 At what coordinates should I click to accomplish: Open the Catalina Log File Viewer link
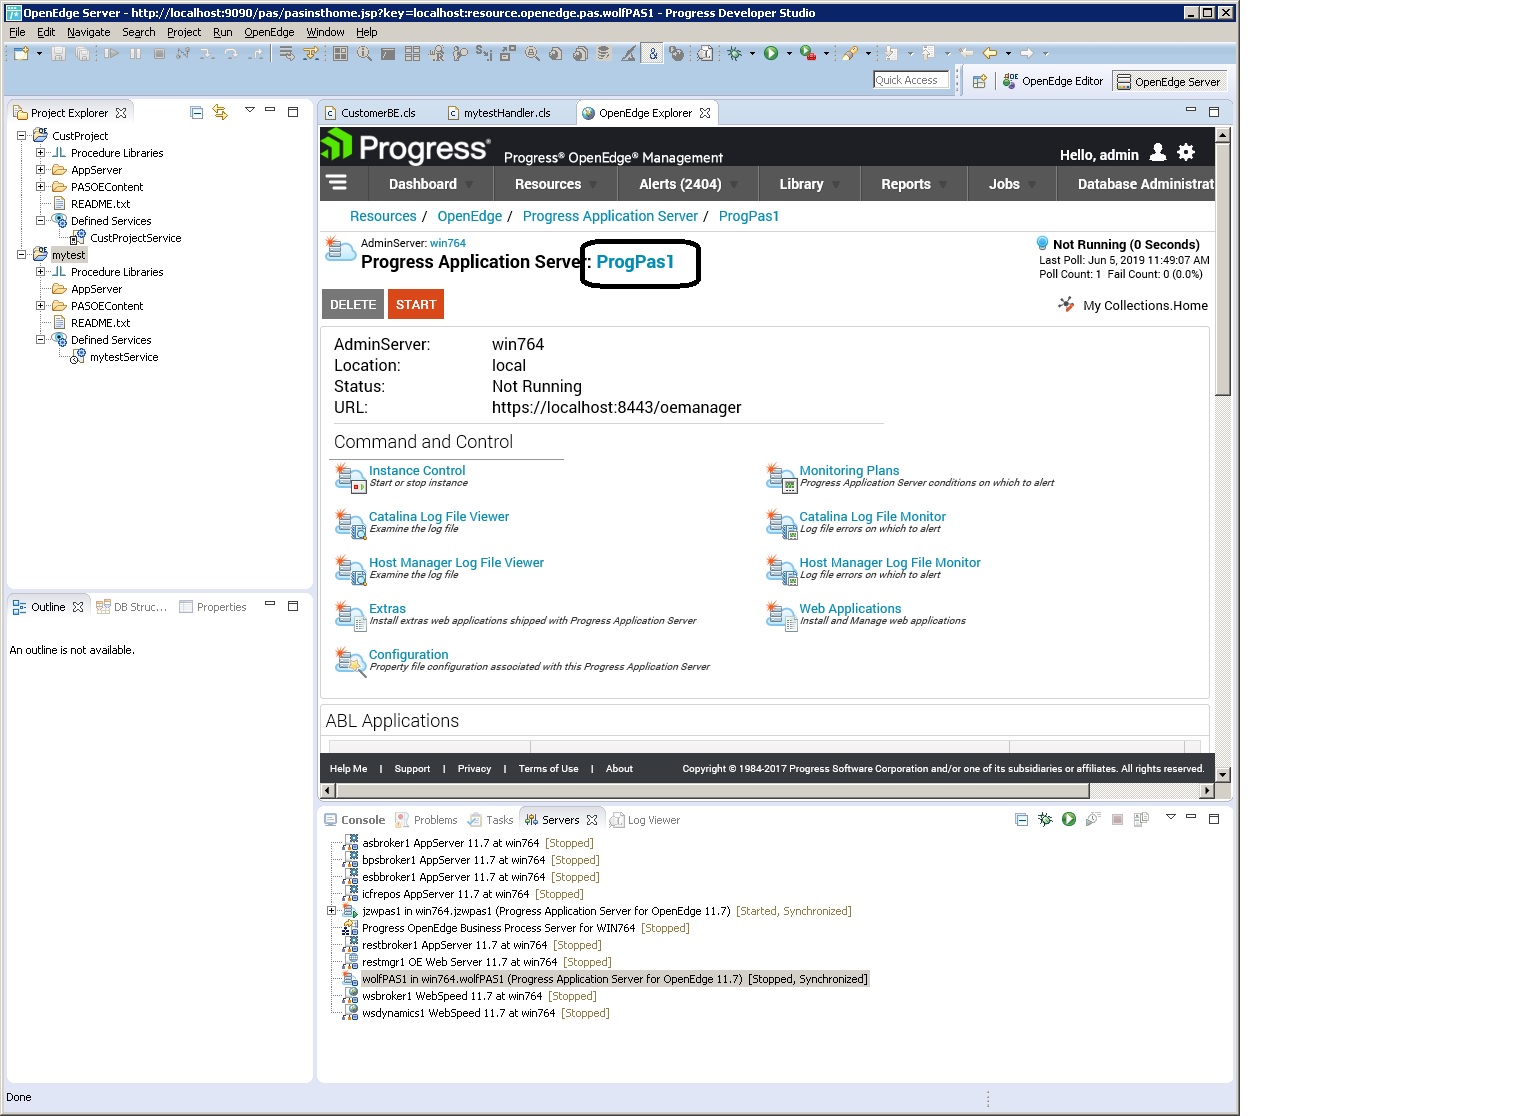click(438, 516)
